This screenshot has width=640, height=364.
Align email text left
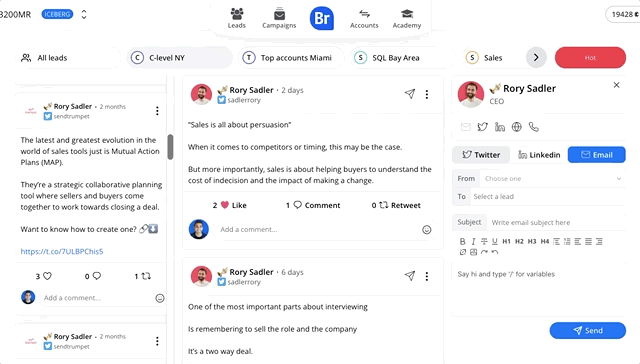pos(578,241)
